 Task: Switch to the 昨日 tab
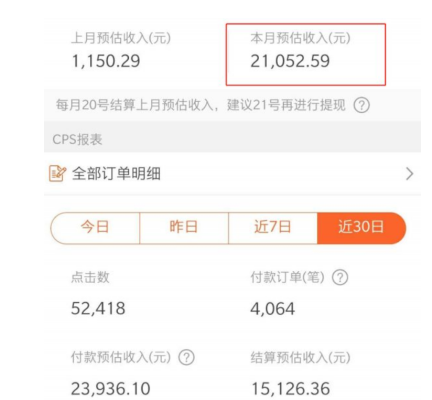[x=184, y=228]
